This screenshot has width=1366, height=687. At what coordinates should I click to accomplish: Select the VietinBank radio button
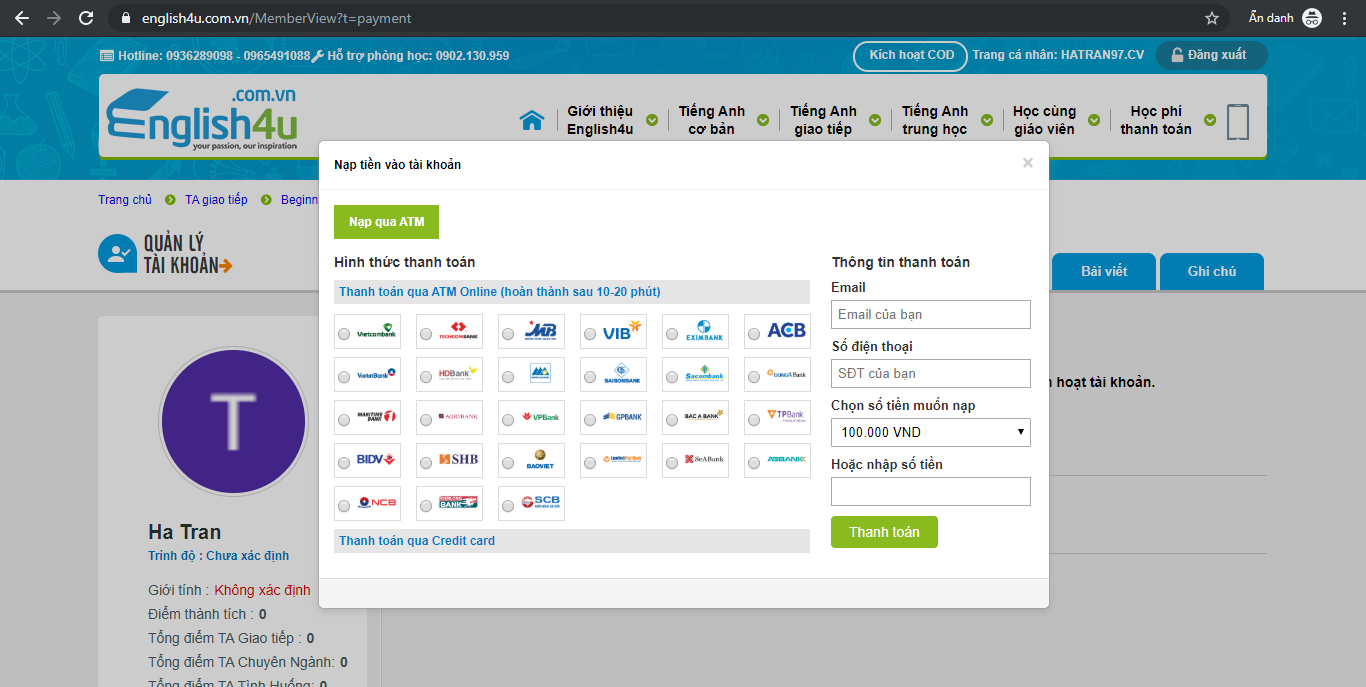click(344, 377)
